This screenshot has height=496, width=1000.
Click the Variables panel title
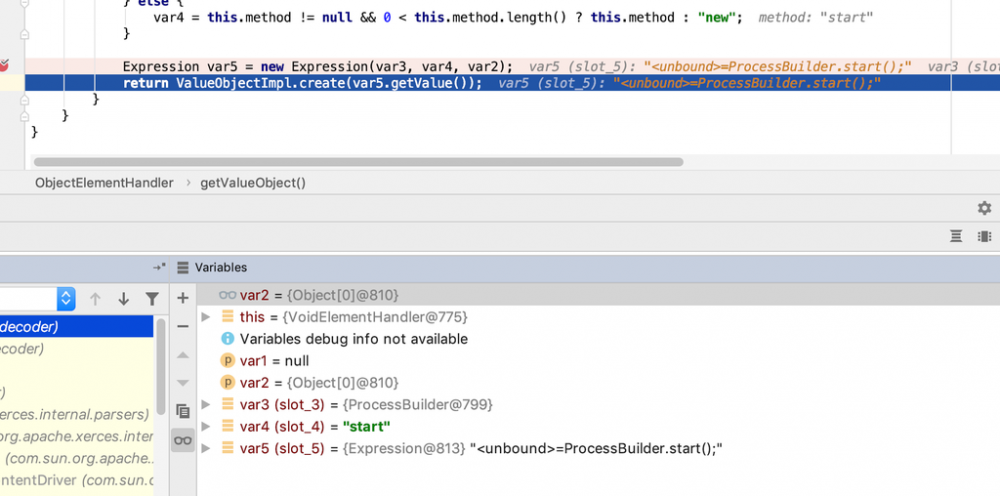pyautogui.click(x=221, y=268)
